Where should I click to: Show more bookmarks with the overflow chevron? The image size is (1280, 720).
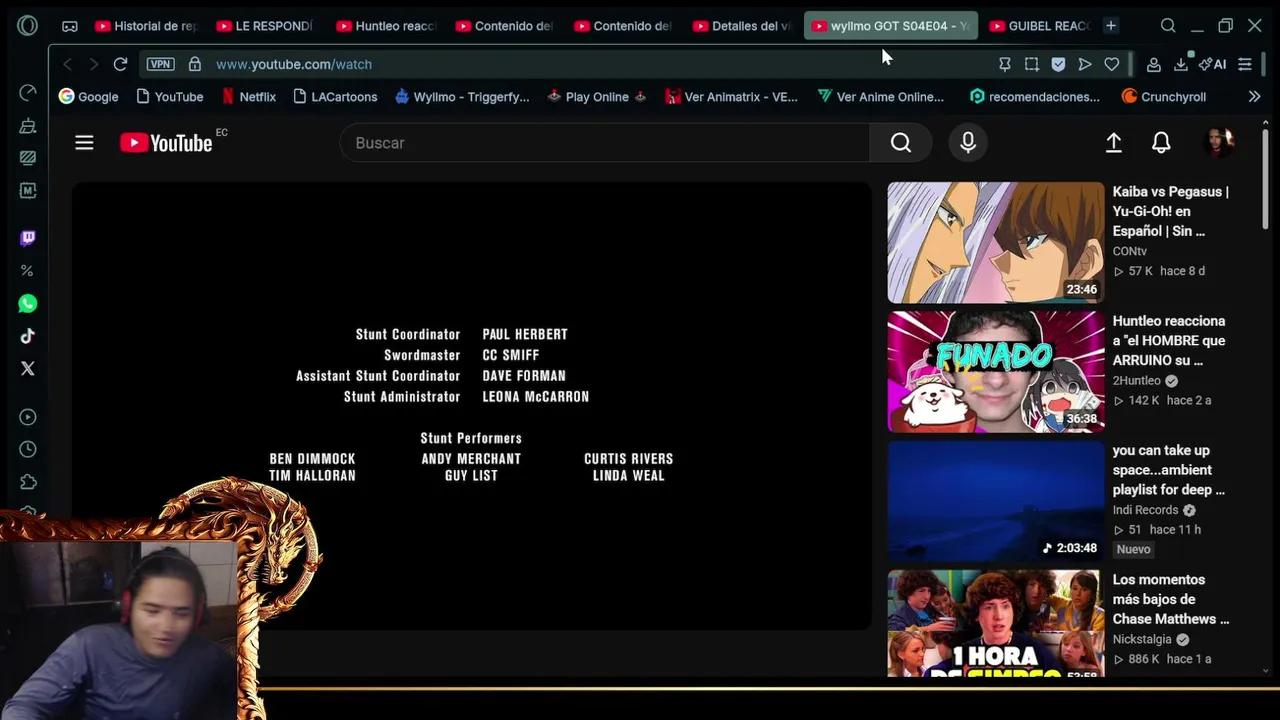point(1254,97)
